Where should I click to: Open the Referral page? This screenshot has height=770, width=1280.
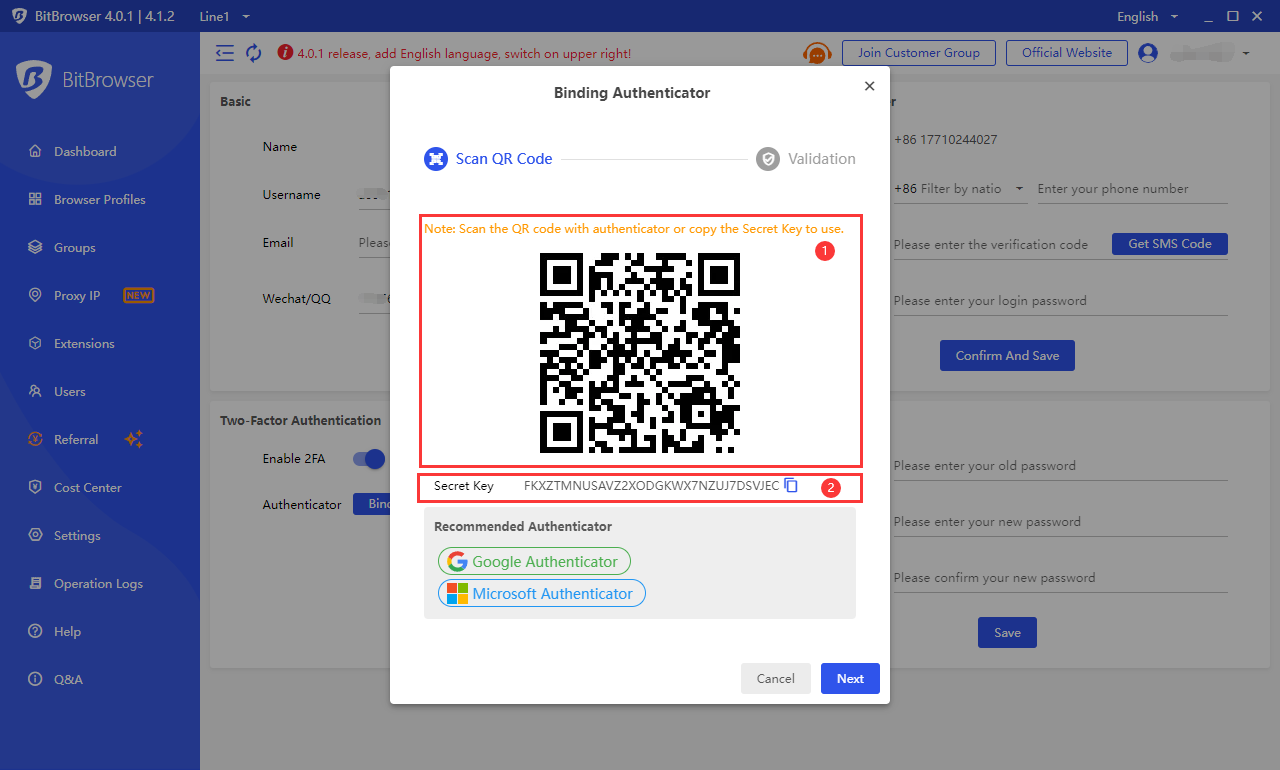pos(76,439)
